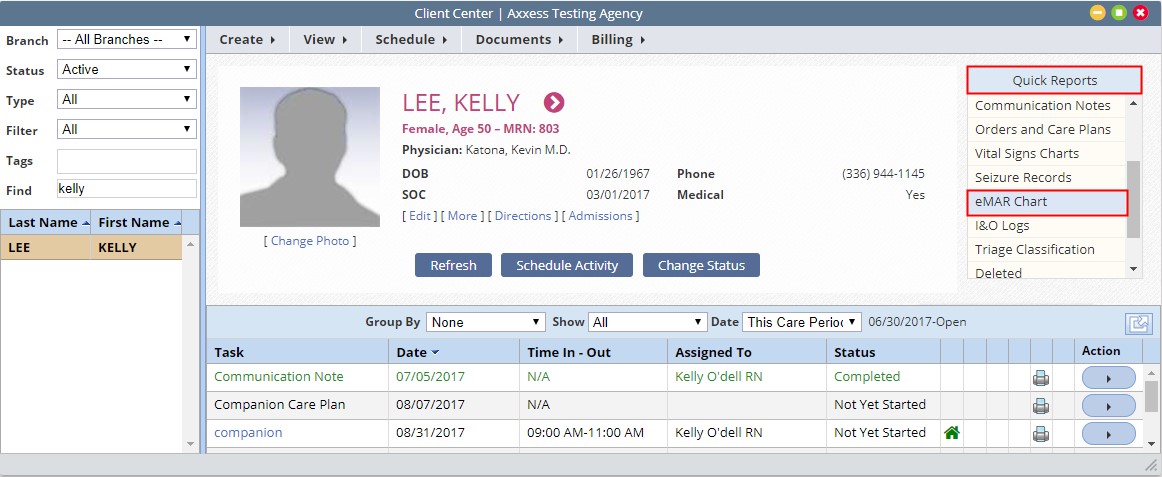This screenshot has width=1162, height=477.
Task: Sort clients by Last Name arrow
Action: 85,223
